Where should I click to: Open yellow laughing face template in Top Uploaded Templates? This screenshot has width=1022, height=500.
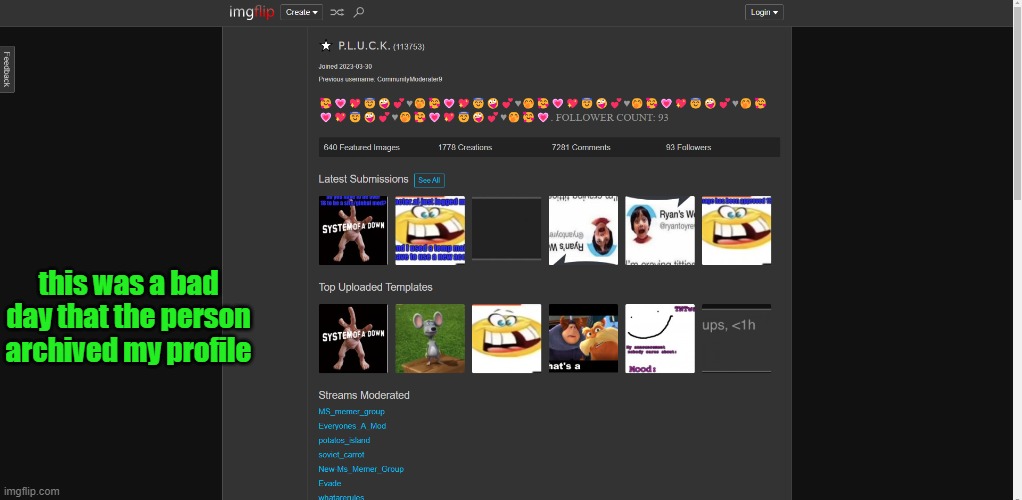pyautogui.click(x=506, y=338)
